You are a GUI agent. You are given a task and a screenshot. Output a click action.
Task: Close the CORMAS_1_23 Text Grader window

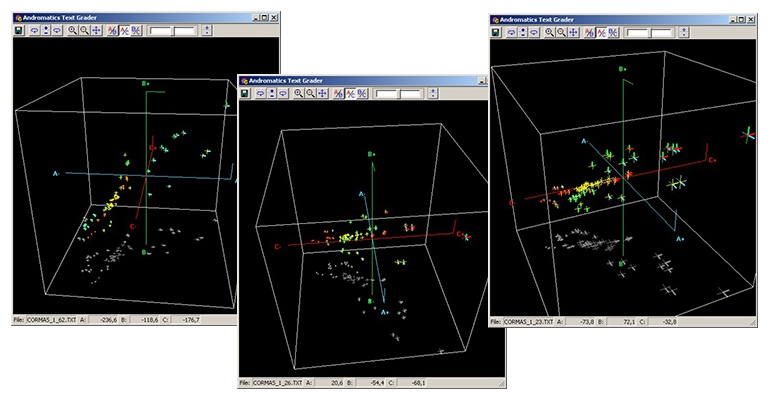[x=750, y=18]
